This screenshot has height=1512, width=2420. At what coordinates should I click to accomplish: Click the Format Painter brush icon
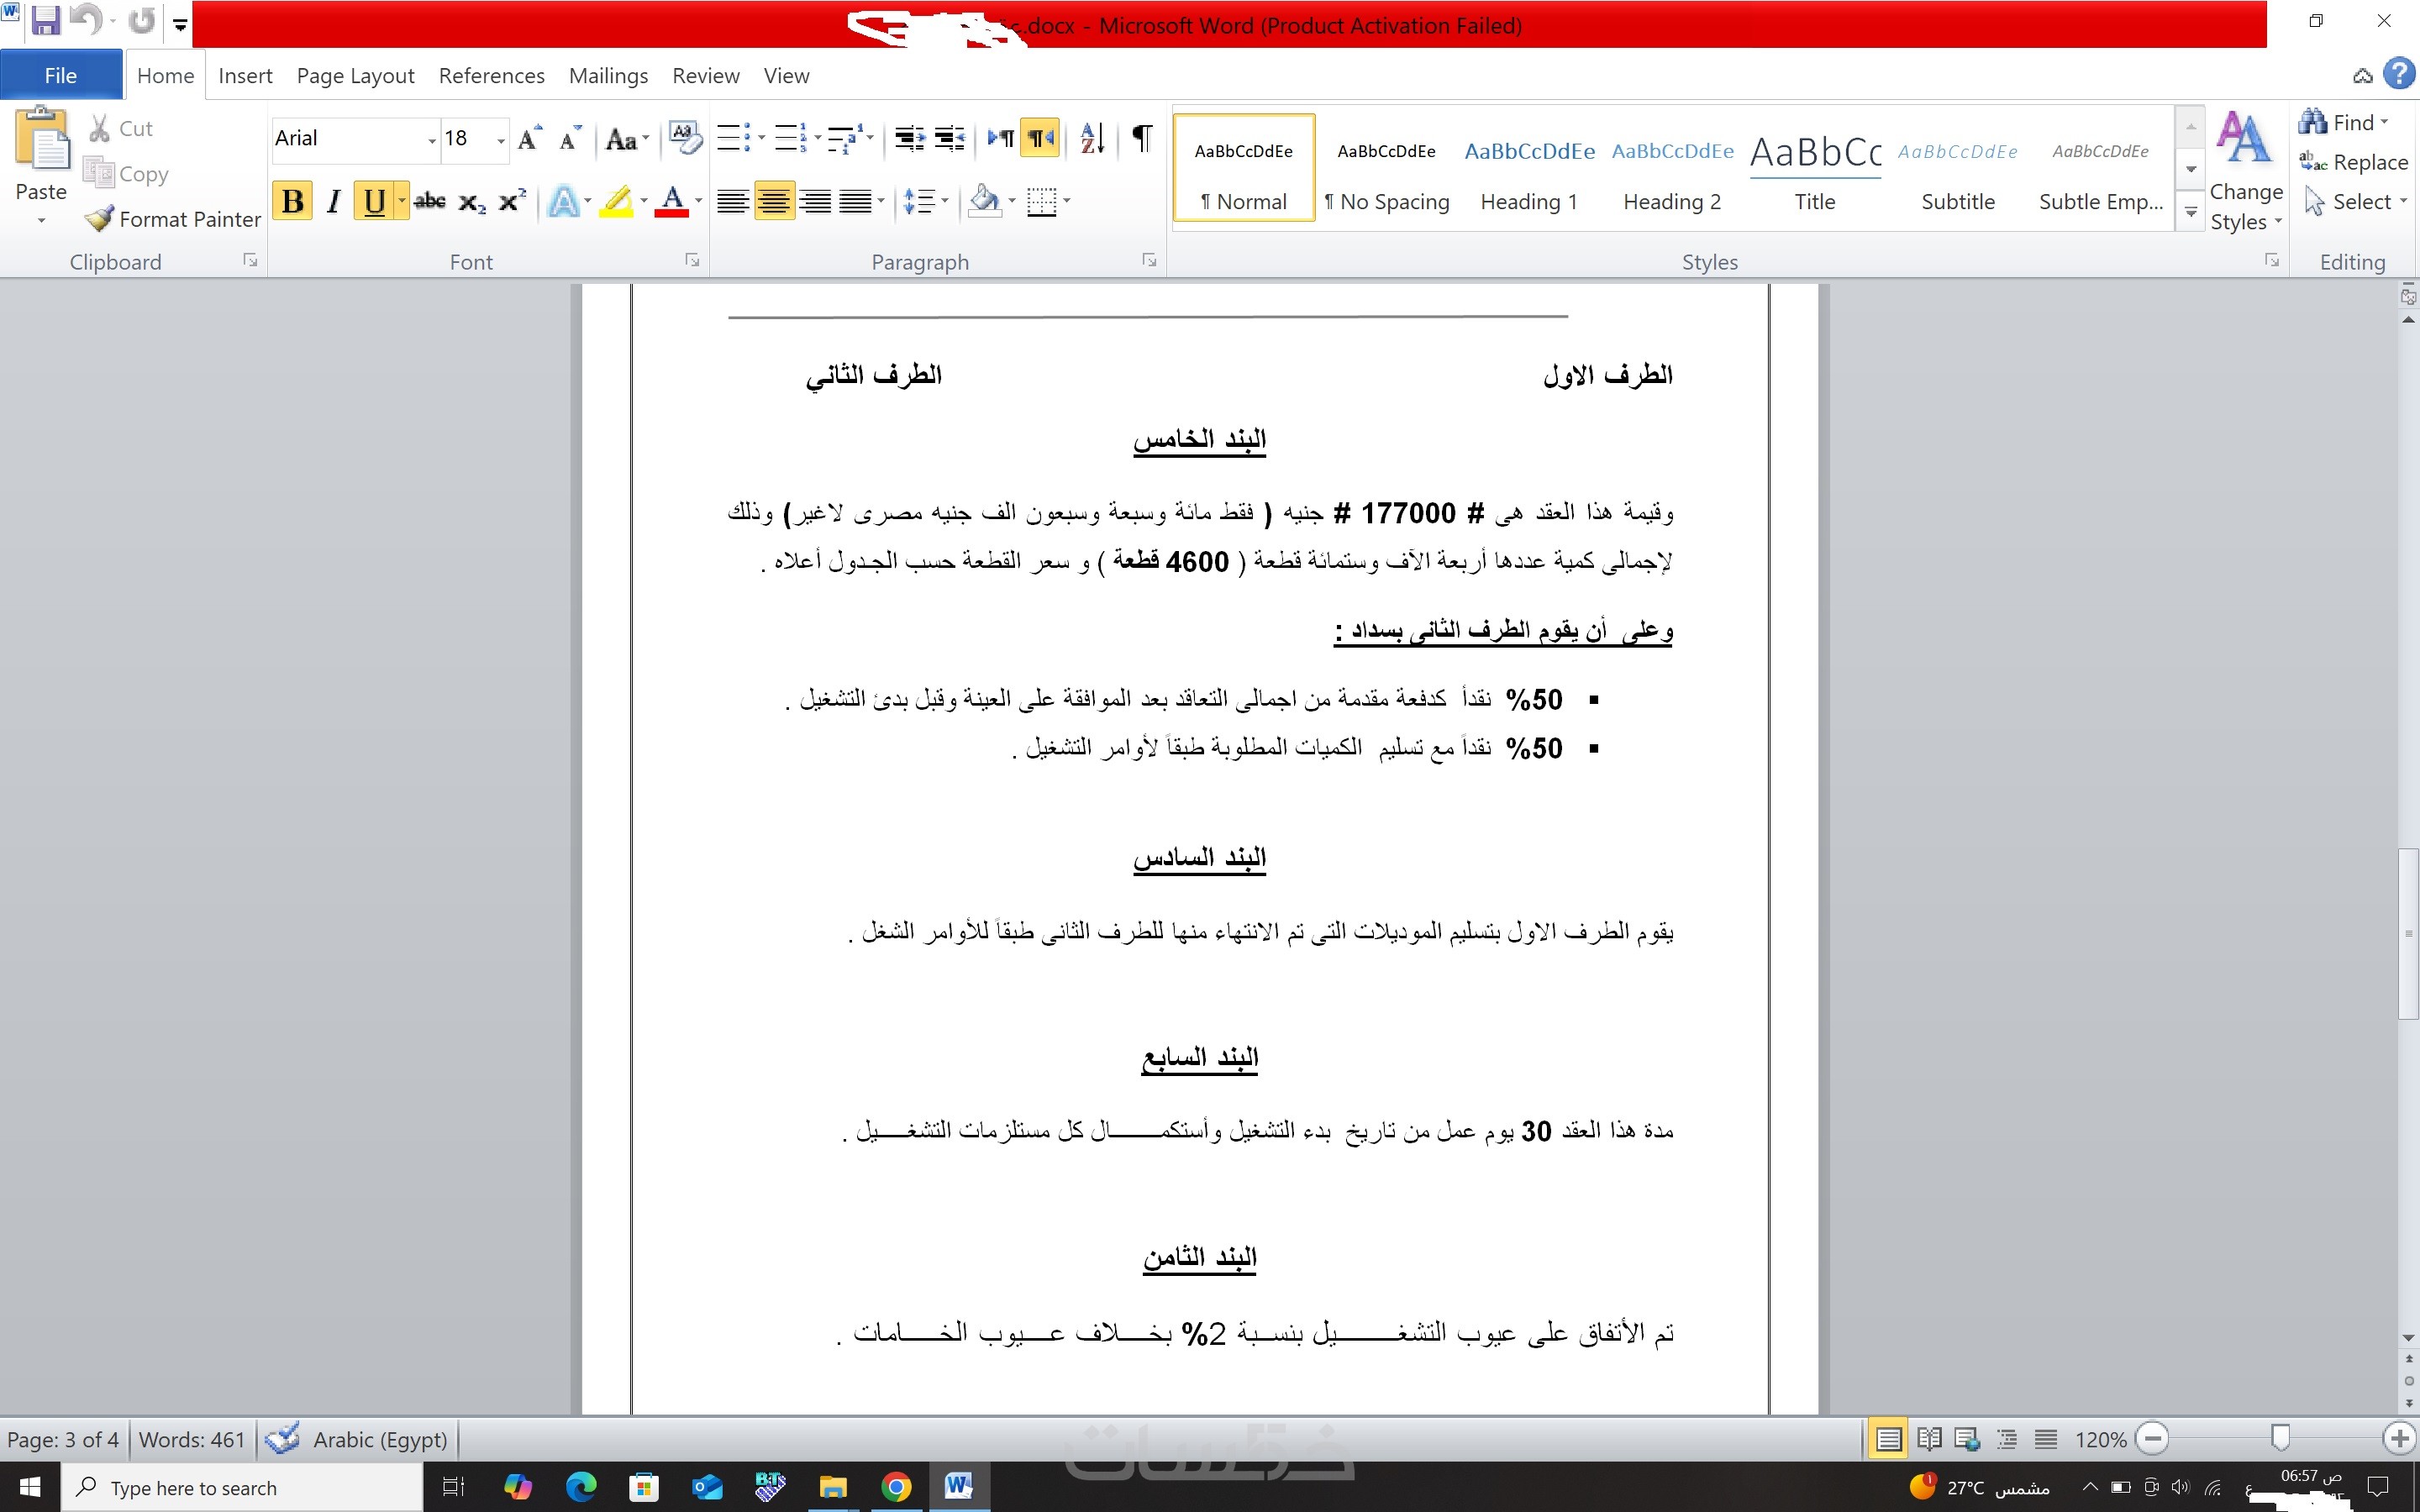point(99,219)
